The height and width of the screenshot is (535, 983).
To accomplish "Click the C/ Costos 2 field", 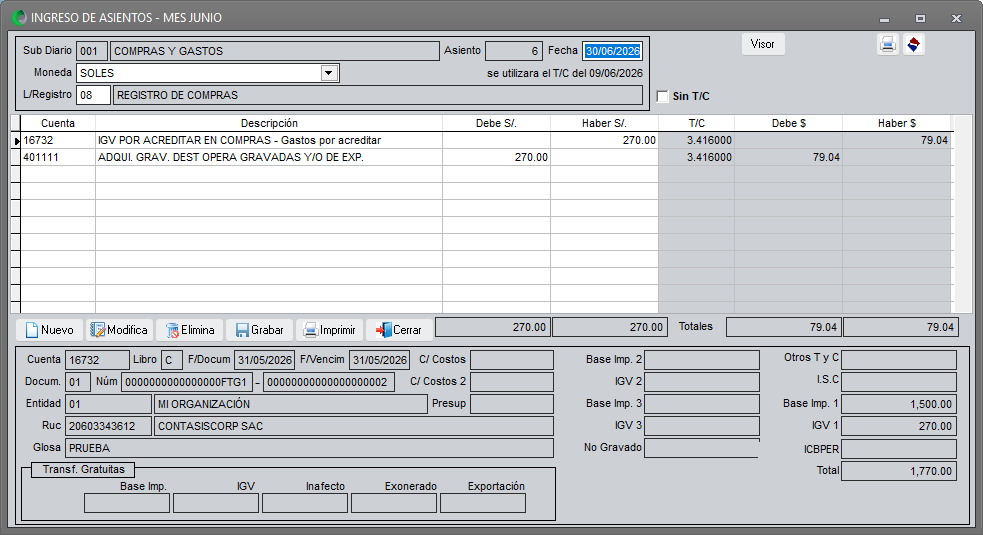I will click(x=512, y=382).
